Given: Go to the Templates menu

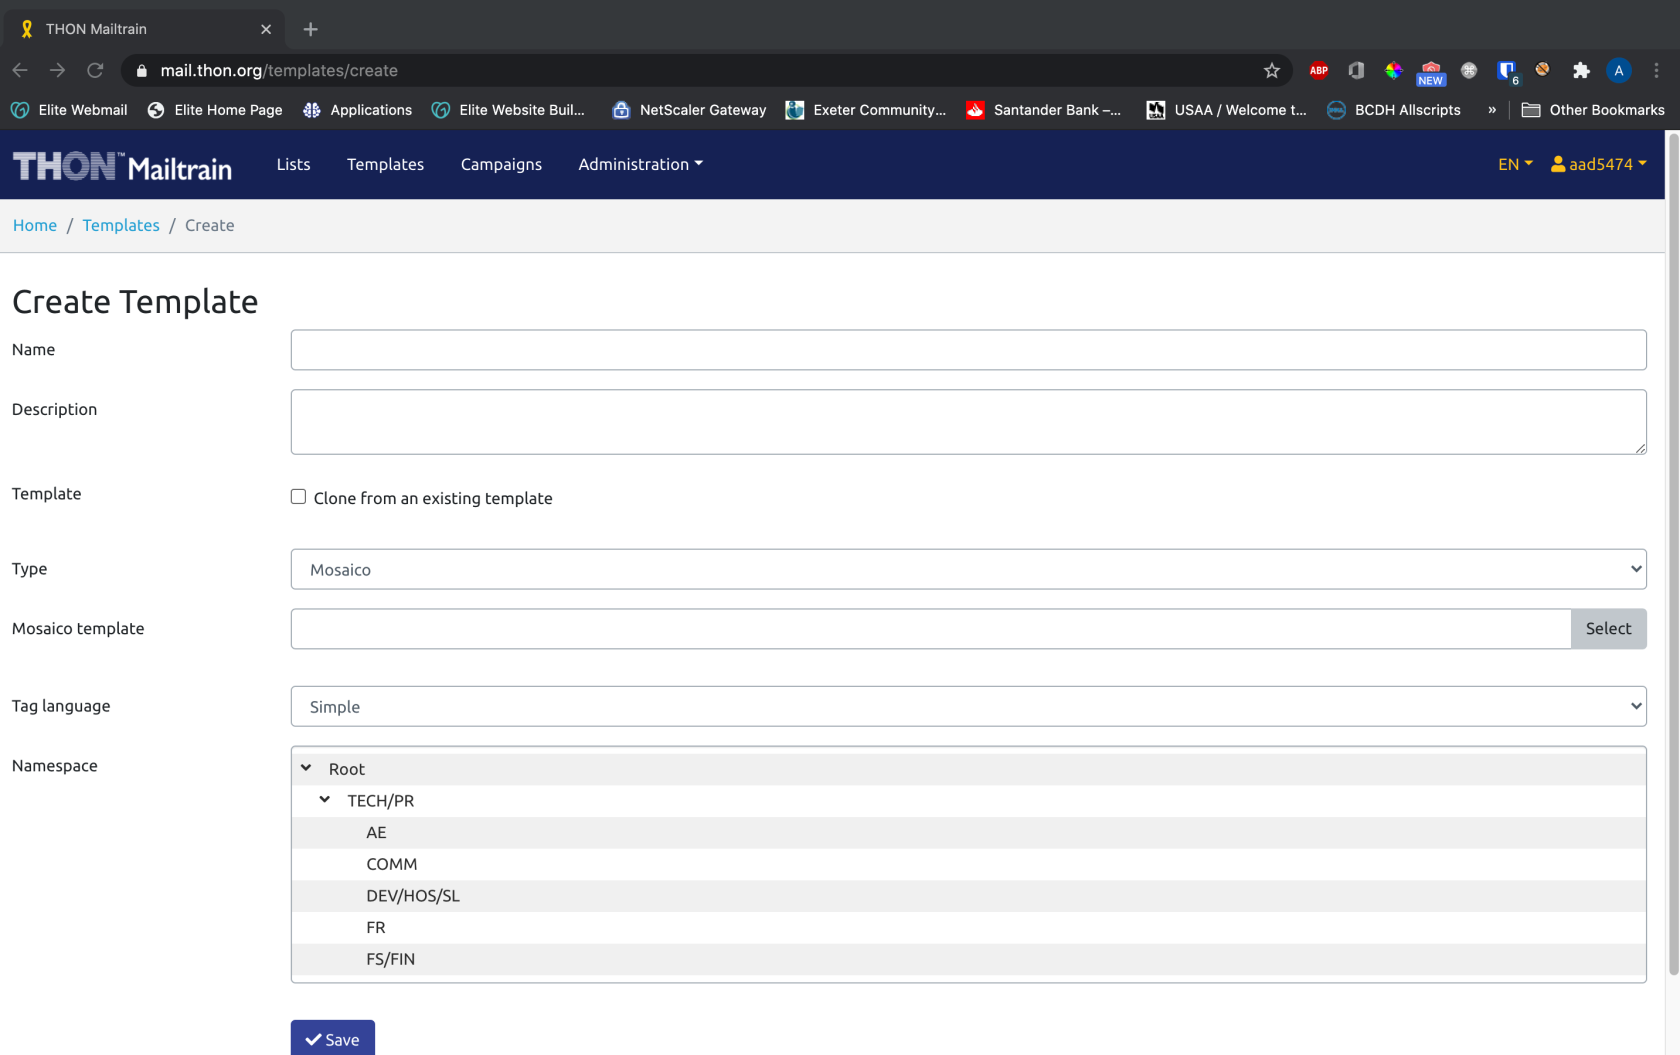Looking at the screenshot, I should coord(385,164).
